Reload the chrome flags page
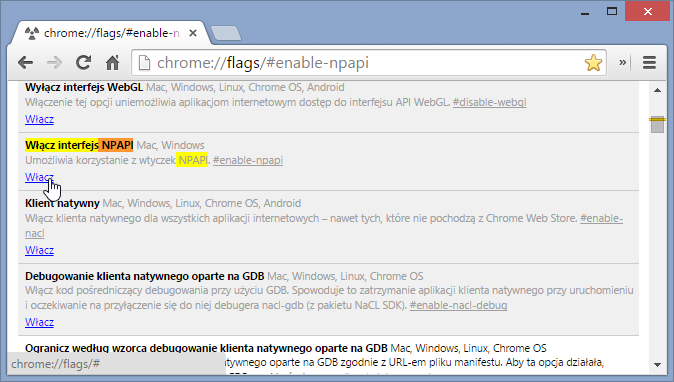 tap(83, 63)
